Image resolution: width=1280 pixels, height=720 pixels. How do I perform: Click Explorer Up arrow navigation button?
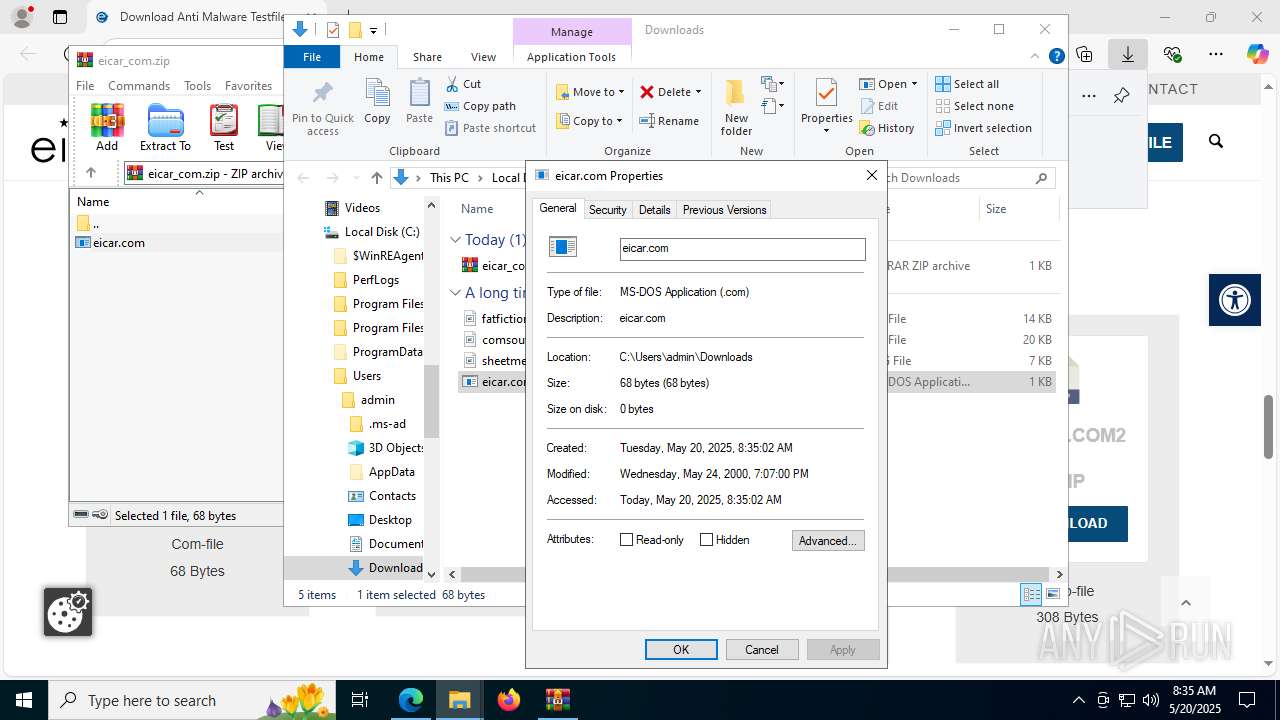[376, 178]
